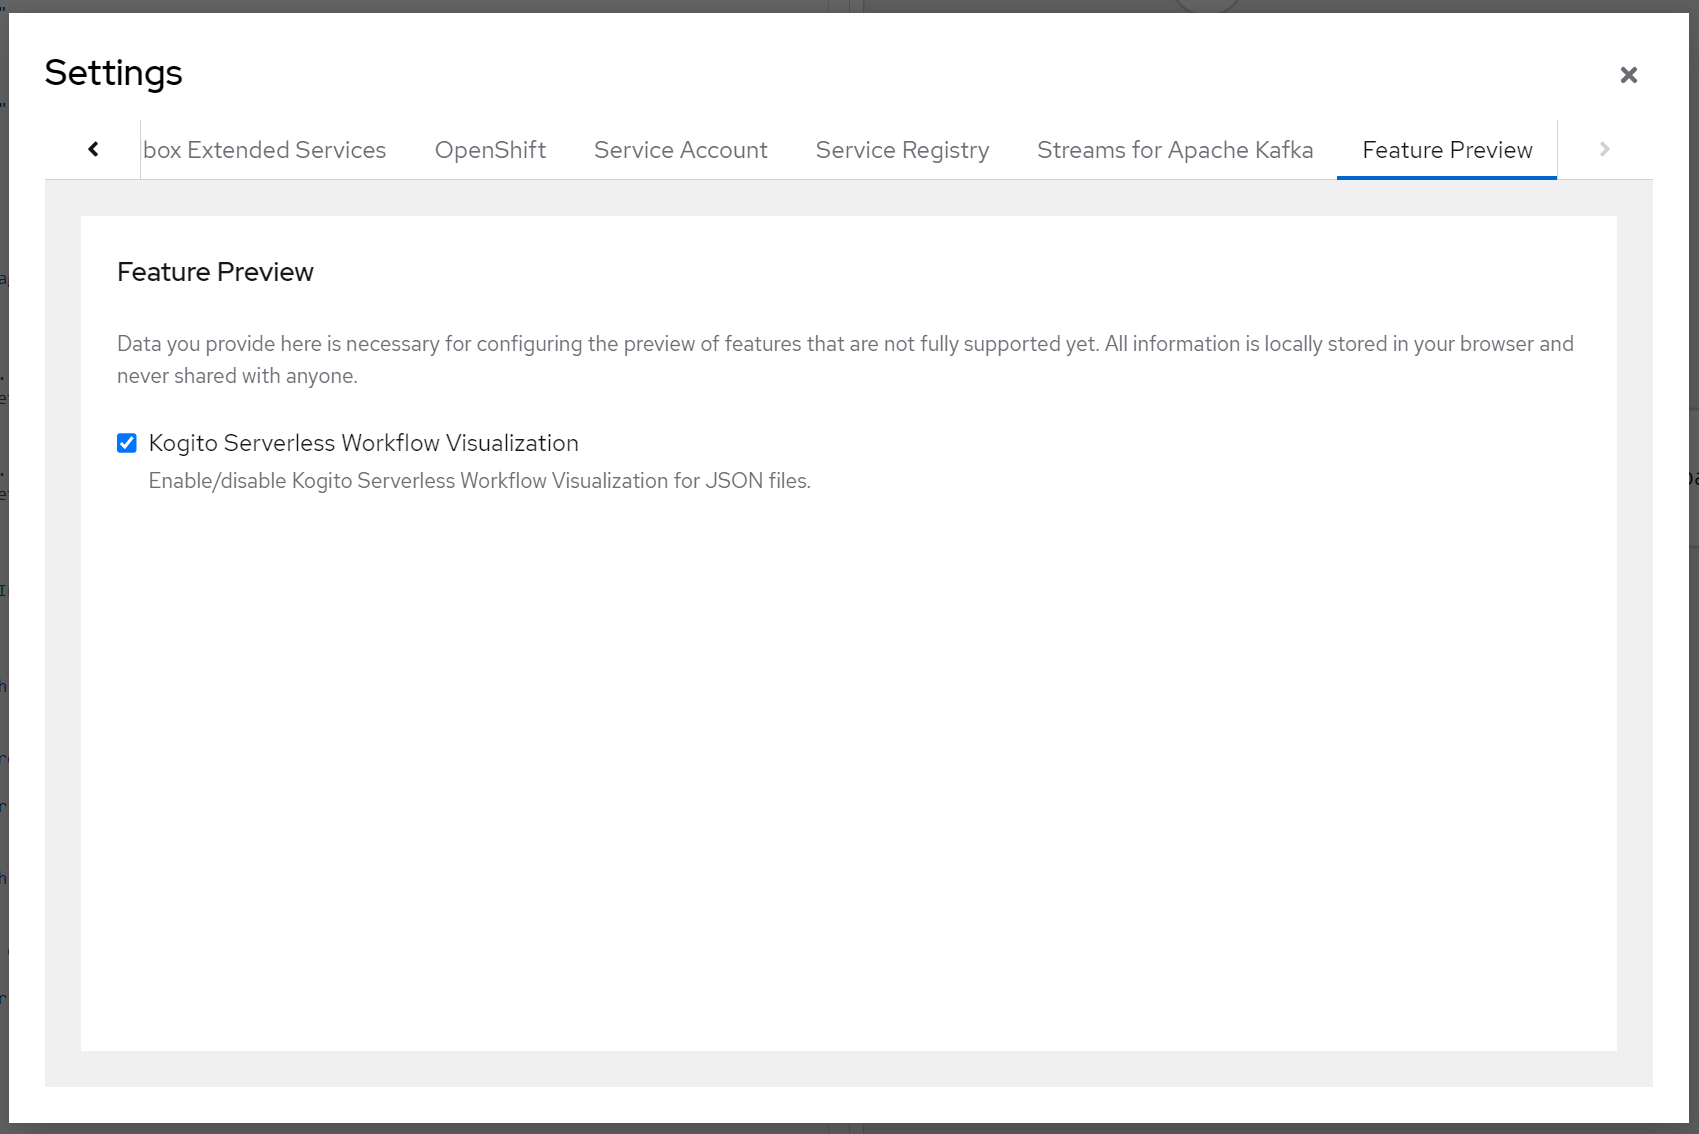Click the feature description text under the checkbox

point(480,480)
